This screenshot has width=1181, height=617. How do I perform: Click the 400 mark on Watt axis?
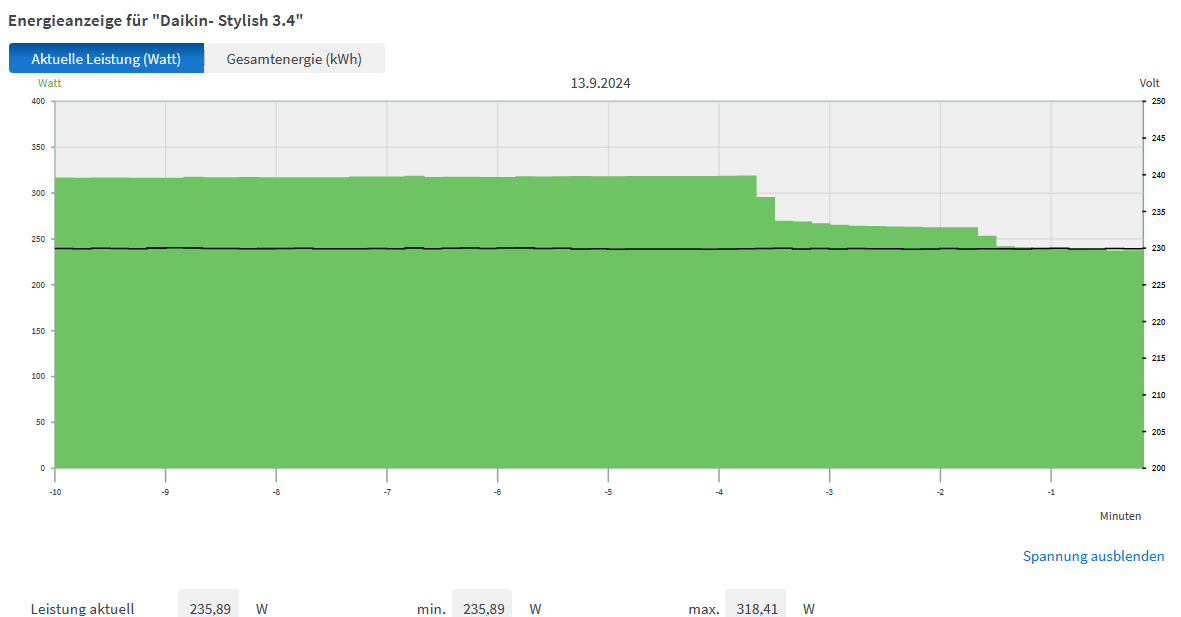click(38, 101)
